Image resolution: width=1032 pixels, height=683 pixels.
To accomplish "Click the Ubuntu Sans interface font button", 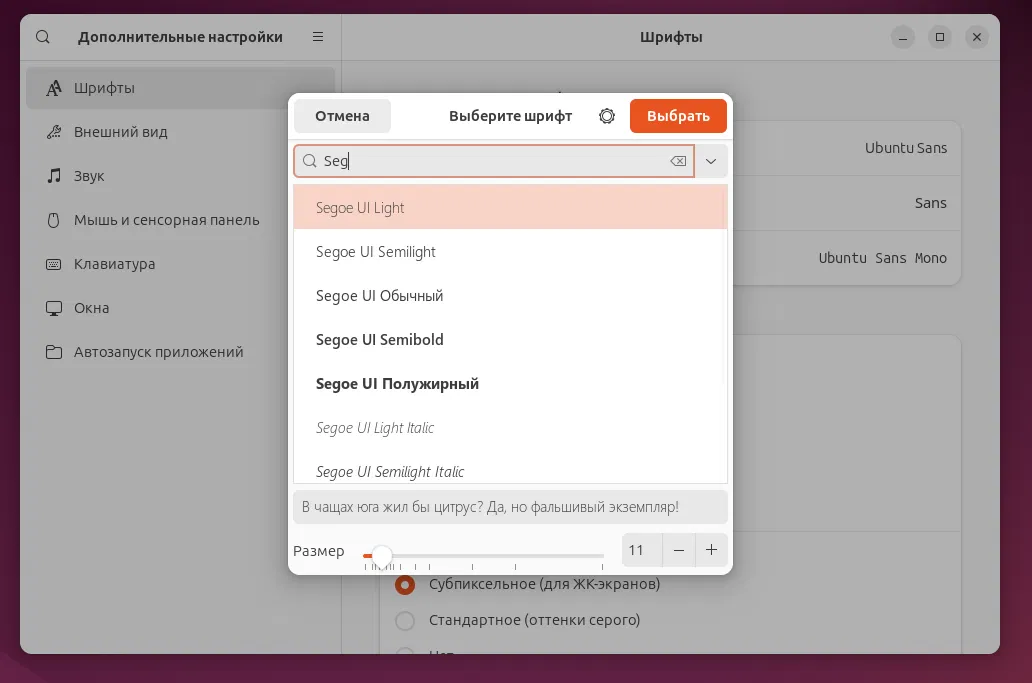I will 906,148.
